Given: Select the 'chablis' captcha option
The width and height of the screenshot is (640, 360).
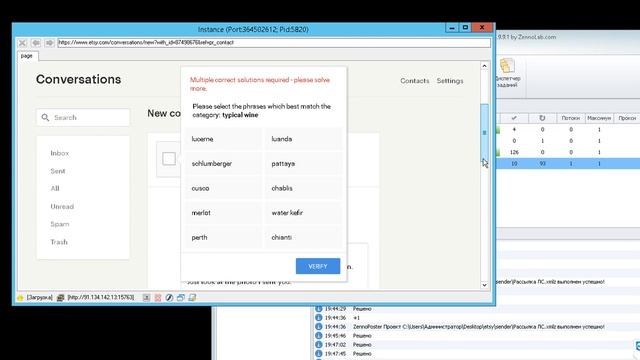Looking at the screenshot, I should 303,189.
